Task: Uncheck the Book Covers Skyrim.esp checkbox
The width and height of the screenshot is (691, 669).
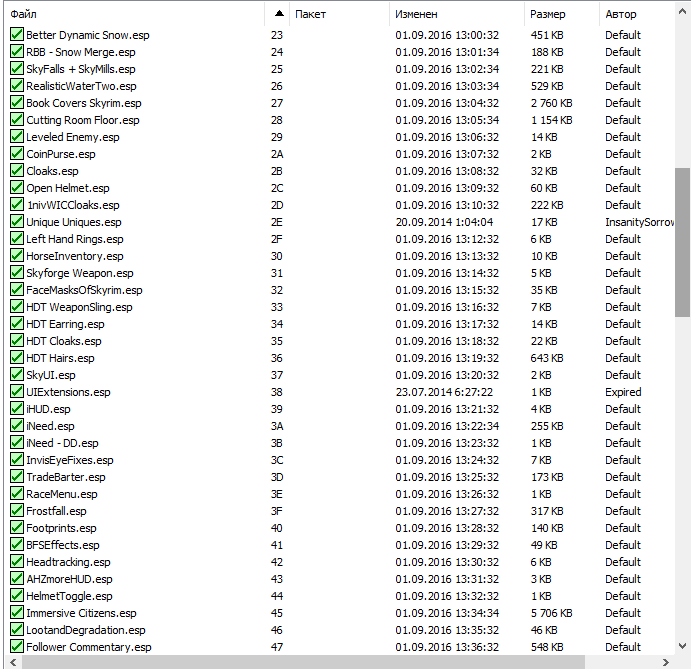Action: click(x=17, y=102)
